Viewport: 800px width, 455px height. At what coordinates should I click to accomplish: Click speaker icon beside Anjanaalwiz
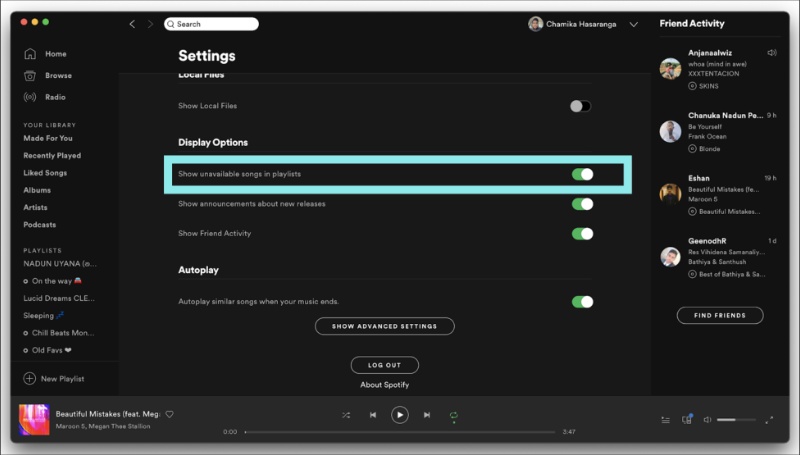click(772, 53)
